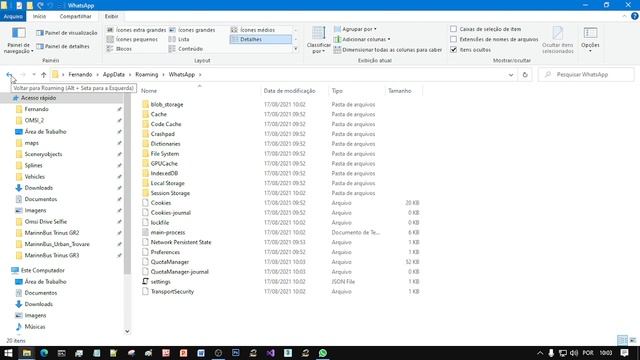This screenshot has height=360, width=640.
Task: Select main-process text document
Action: click(x=168, y=232)
